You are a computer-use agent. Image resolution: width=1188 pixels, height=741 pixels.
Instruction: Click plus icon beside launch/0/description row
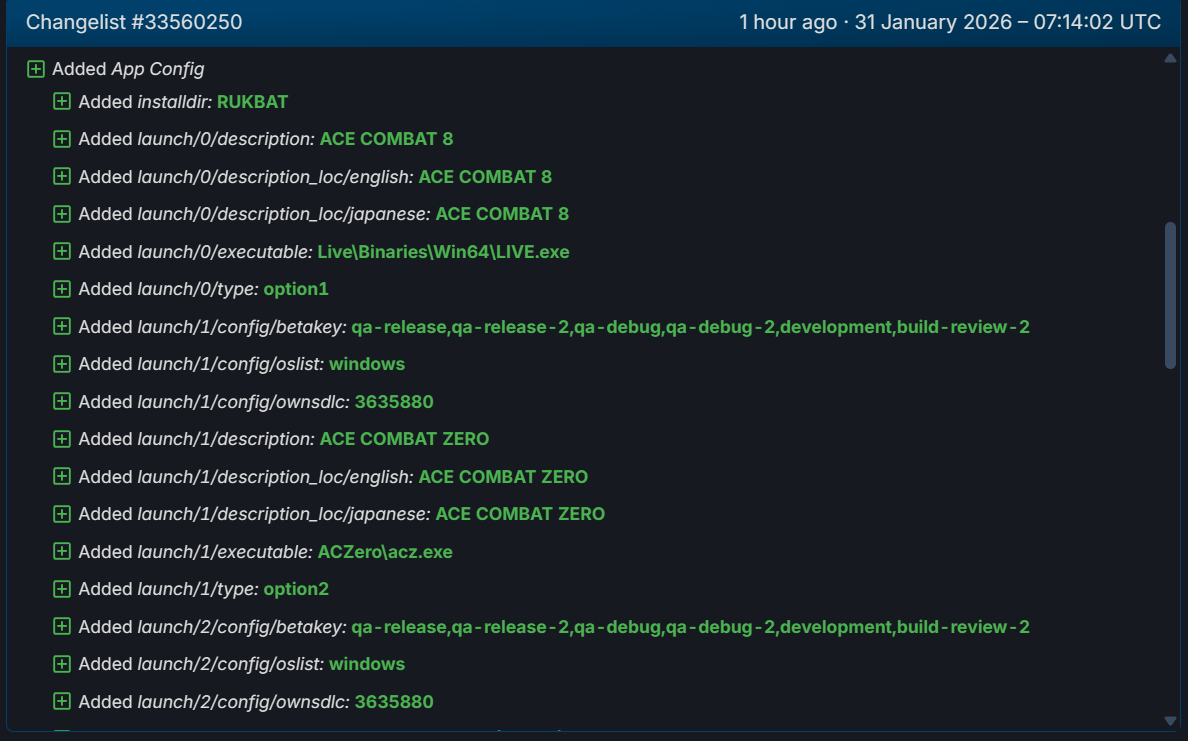pos(62,139)
